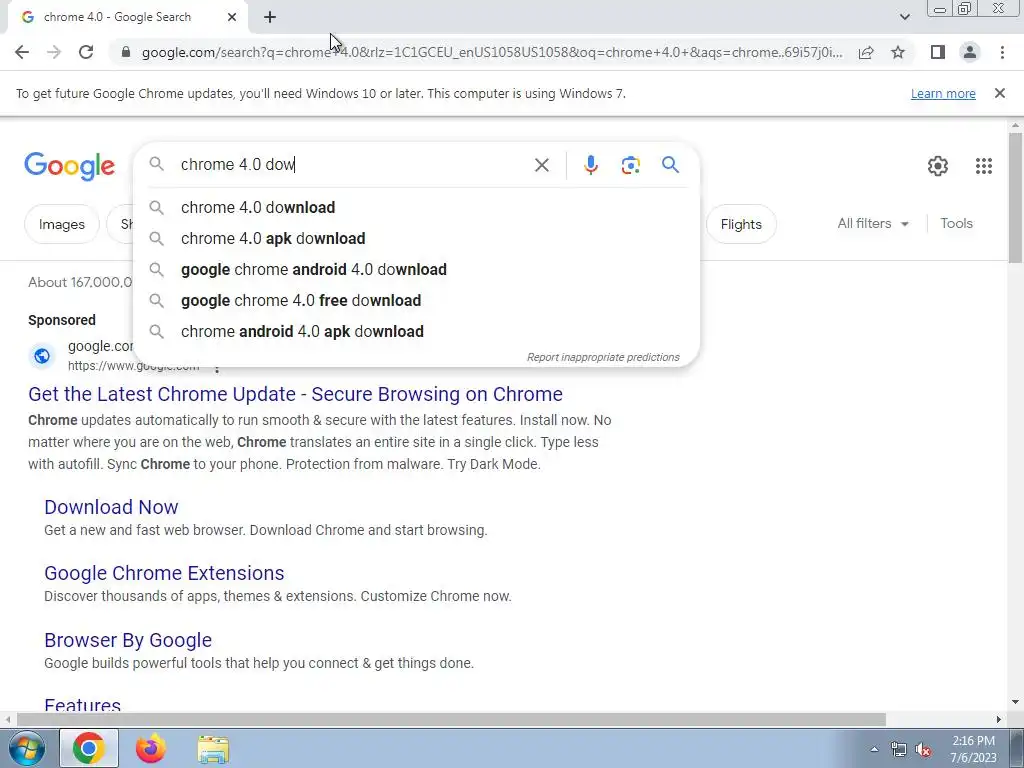Open the taskbar clock and date
This screenshot has width=1024, height=768.
coord(973,749)
